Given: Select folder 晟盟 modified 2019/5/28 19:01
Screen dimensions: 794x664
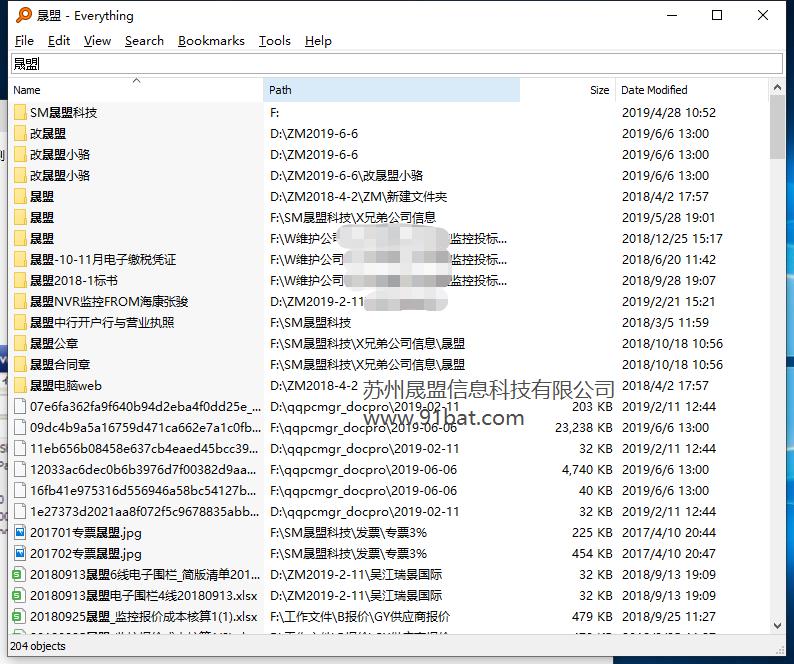Looking at the screenshot, I should [x=42, y=218].
